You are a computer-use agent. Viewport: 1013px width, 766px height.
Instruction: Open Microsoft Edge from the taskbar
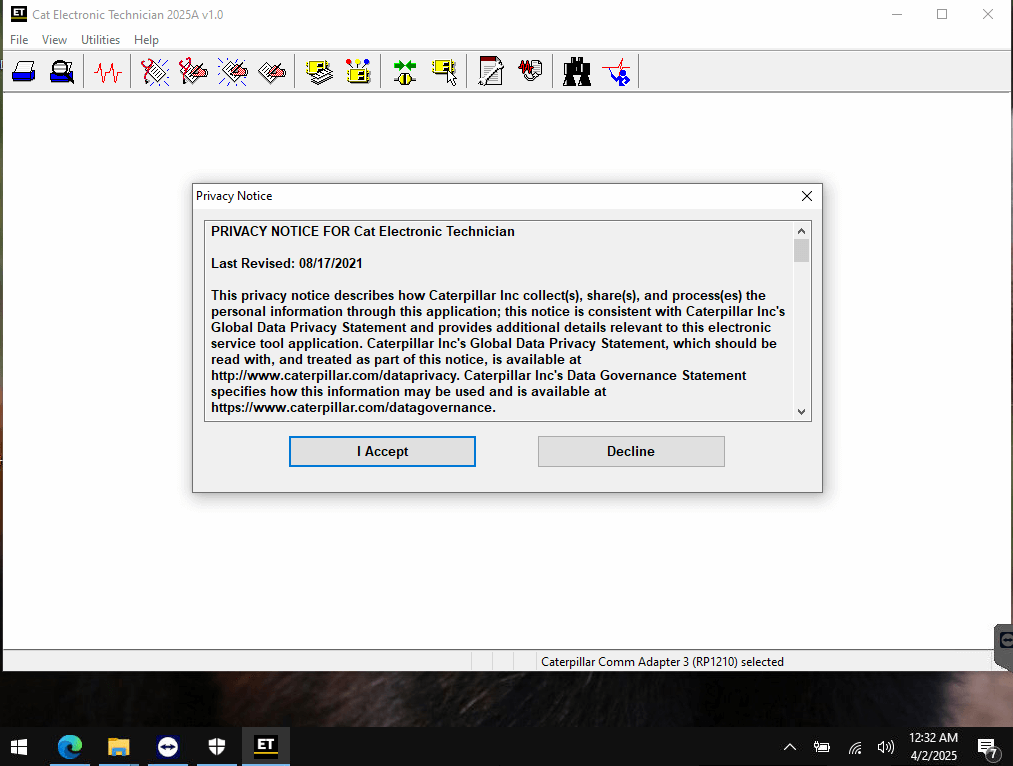coord(69,746)
